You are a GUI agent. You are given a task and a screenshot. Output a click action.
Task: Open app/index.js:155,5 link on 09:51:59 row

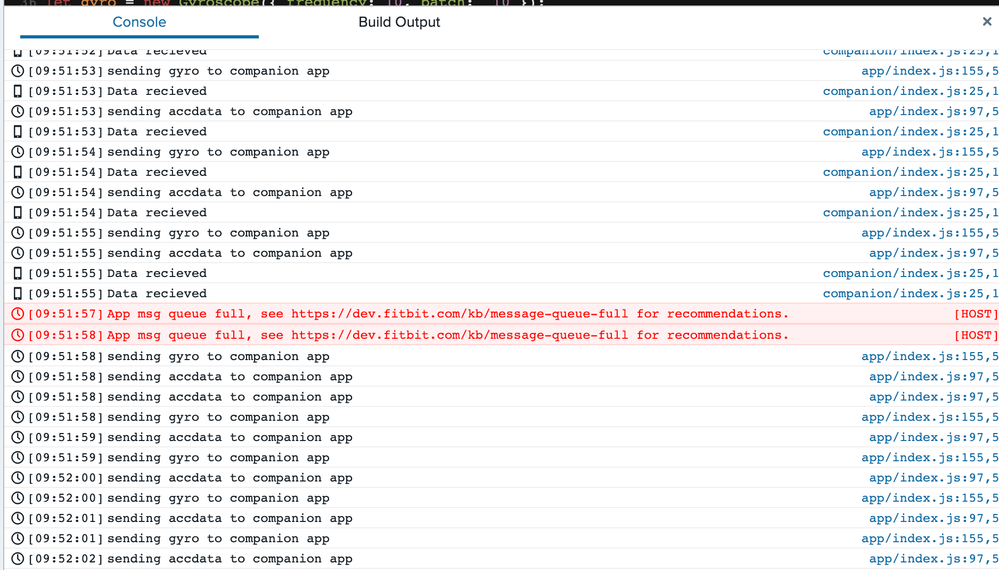coord(929,457)
